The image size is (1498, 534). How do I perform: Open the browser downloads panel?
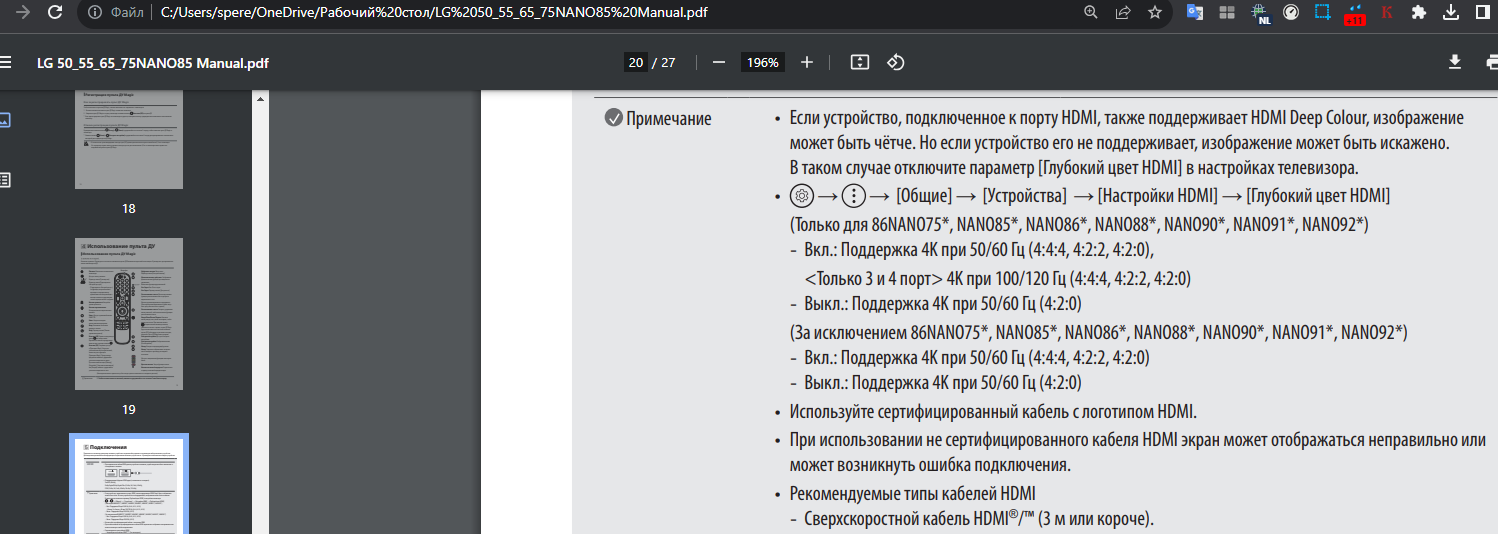pyautogui.click(x=1451, y=13)
